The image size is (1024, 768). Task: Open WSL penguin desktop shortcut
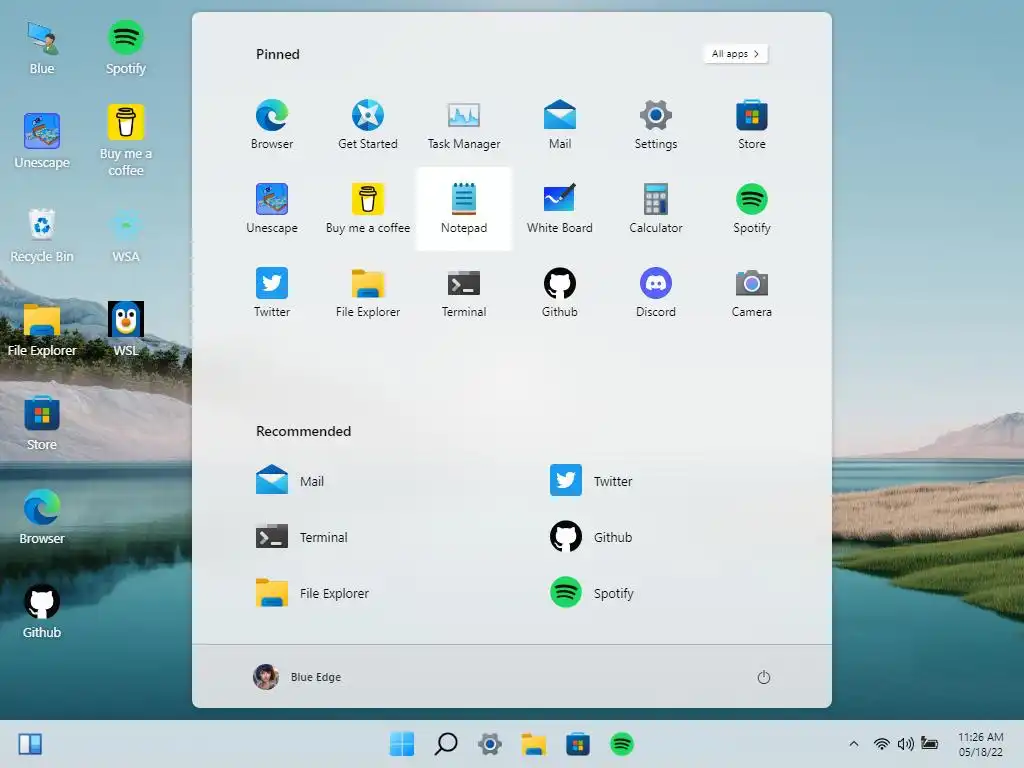coord(125,329)
